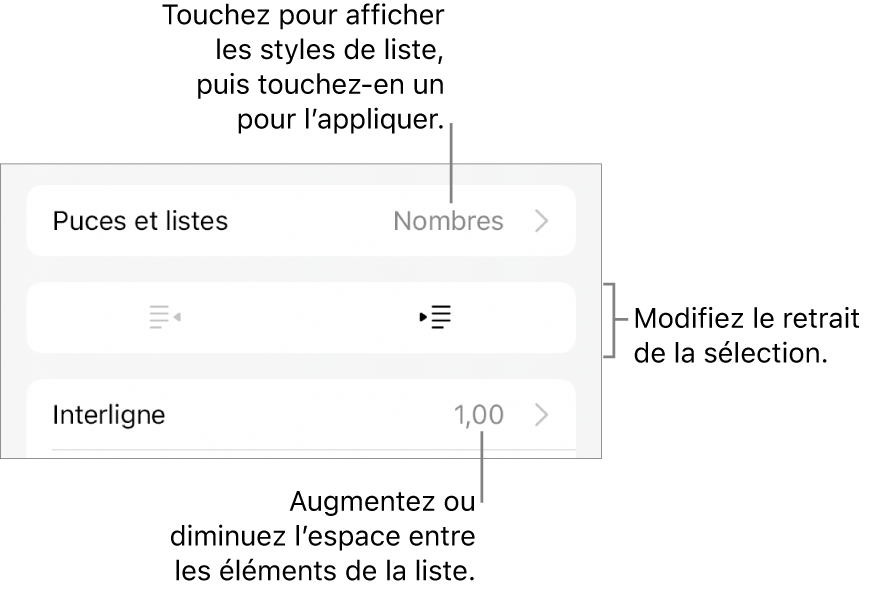The height and width of the screenshot is (598, 884).
Task: Click the word "sélection" in the callout
Action: point(764,355)
